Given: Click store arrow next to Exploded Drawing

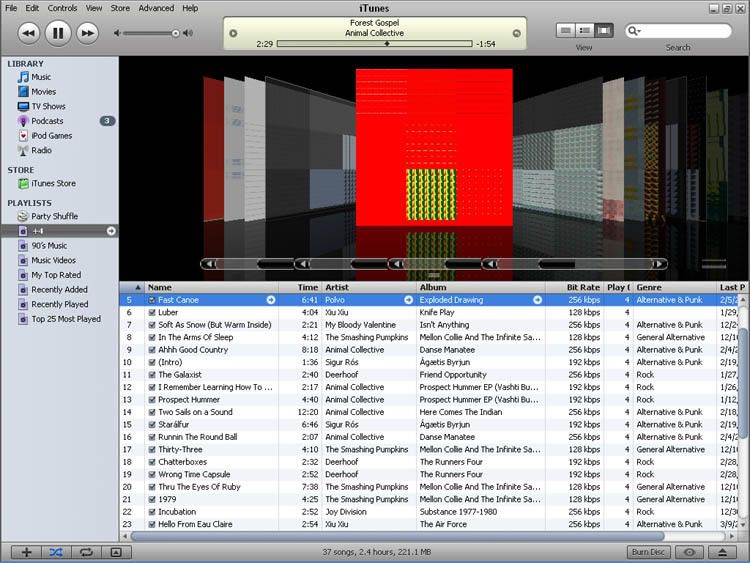Looking at the screenshot, I should pyautogui.click(x=538, y=300).
